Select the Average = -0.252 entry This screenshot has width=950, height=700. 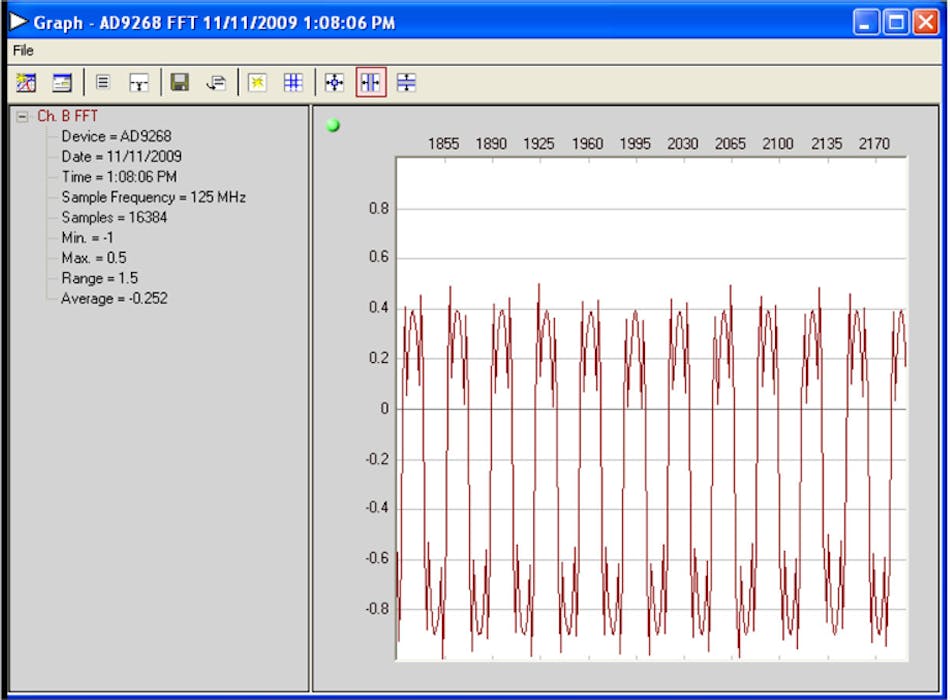[114, 298]
